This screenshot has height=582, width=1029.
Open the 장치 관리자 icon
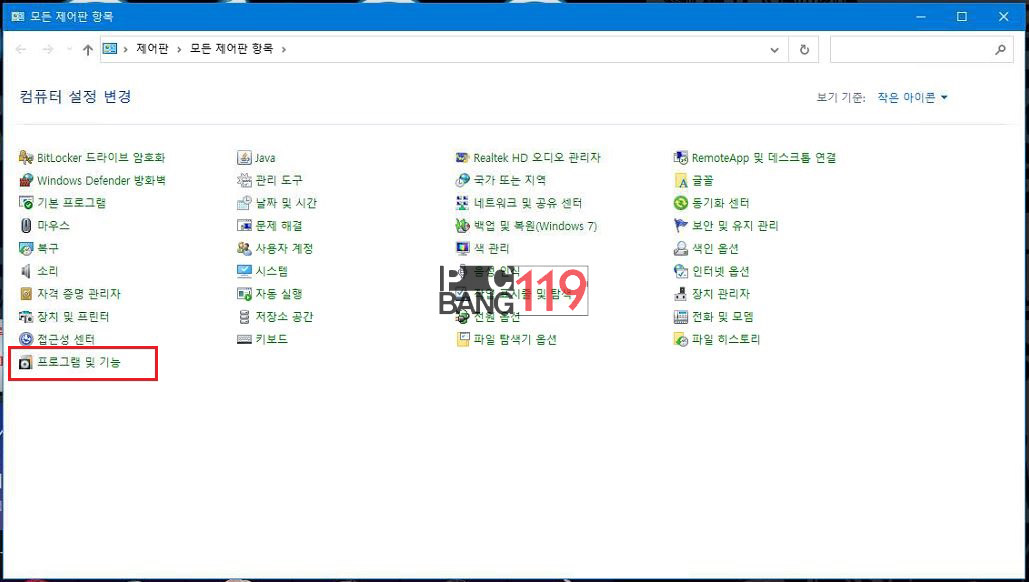click(681, 294)
